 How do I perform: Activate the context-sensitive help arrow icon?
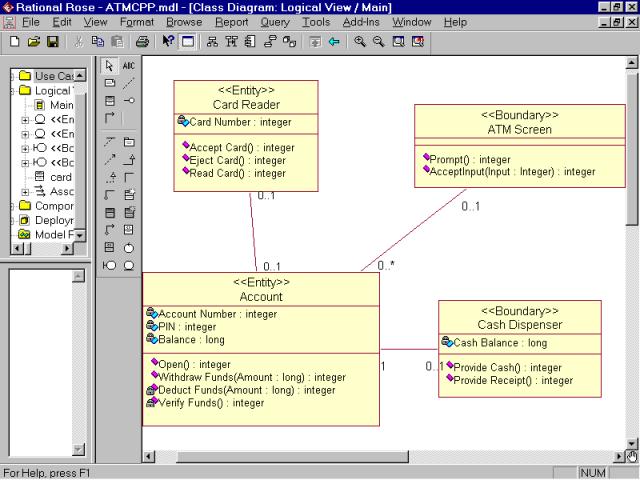coord(168,41)
